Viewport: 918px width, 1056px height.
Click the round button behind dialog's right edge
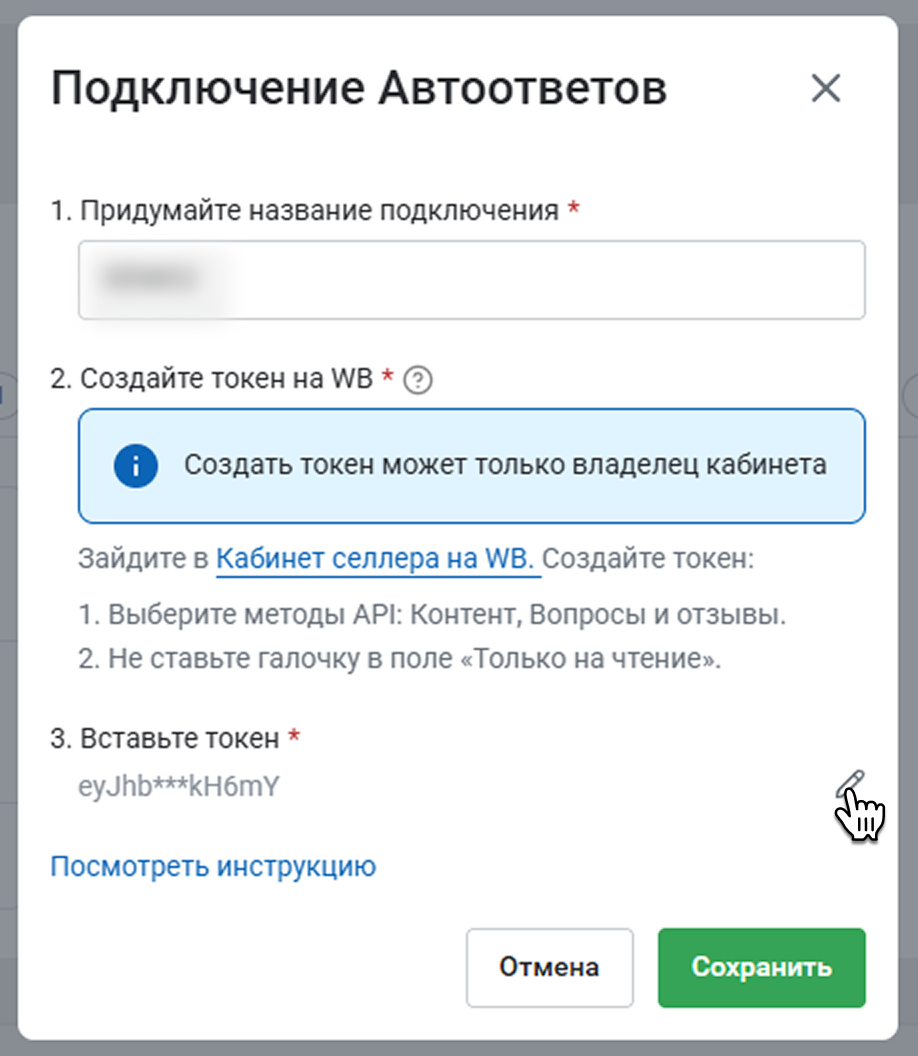[x=911, y=397]
